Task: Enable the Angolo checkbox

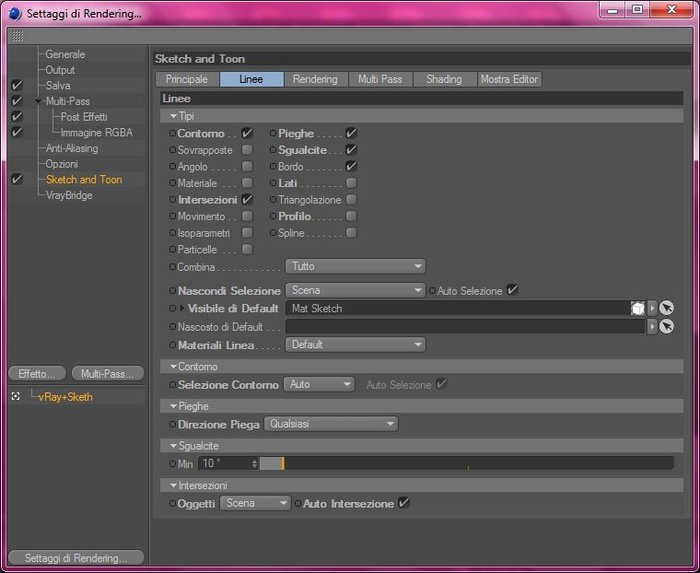Action: pyautogui.click(x=247, y=166)
